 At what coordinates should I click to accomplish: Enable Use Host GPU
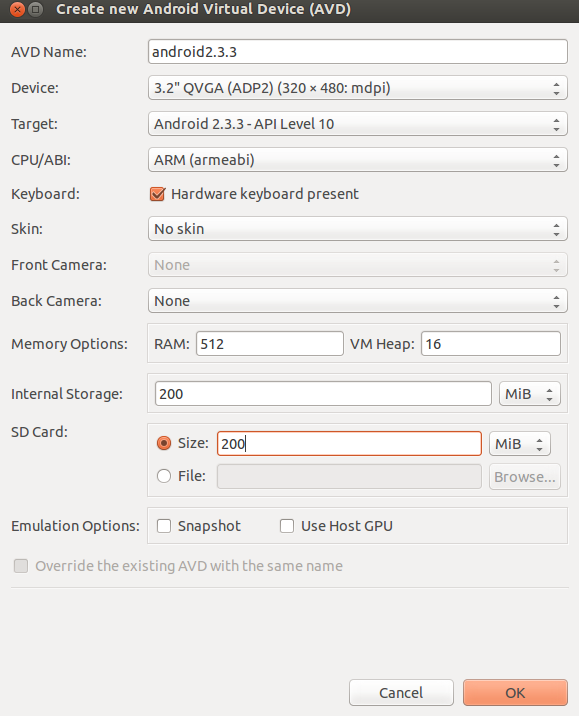click(287, 526)
